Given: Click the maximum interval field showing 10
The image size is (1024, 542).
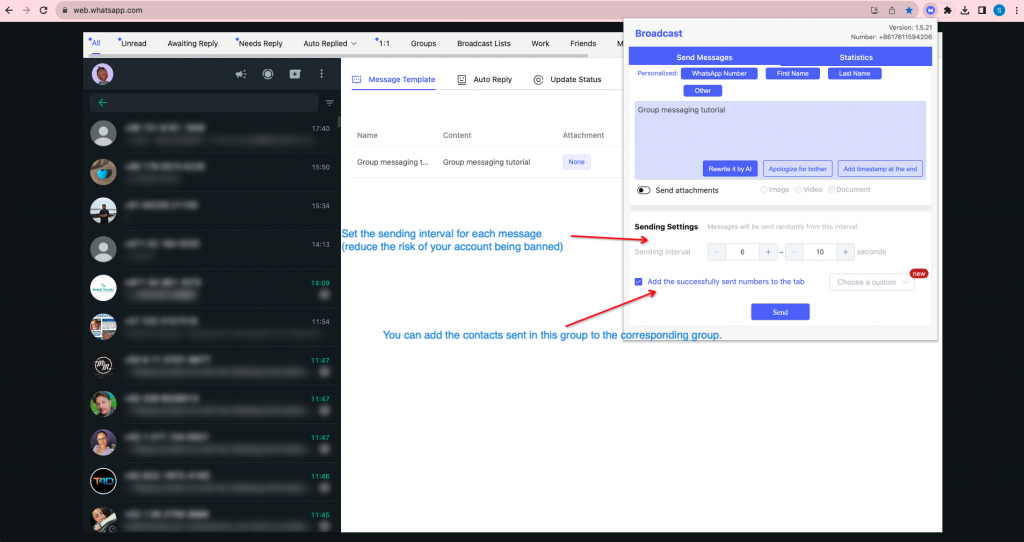Looking at the screenshot, I should [x=819, y=252].
